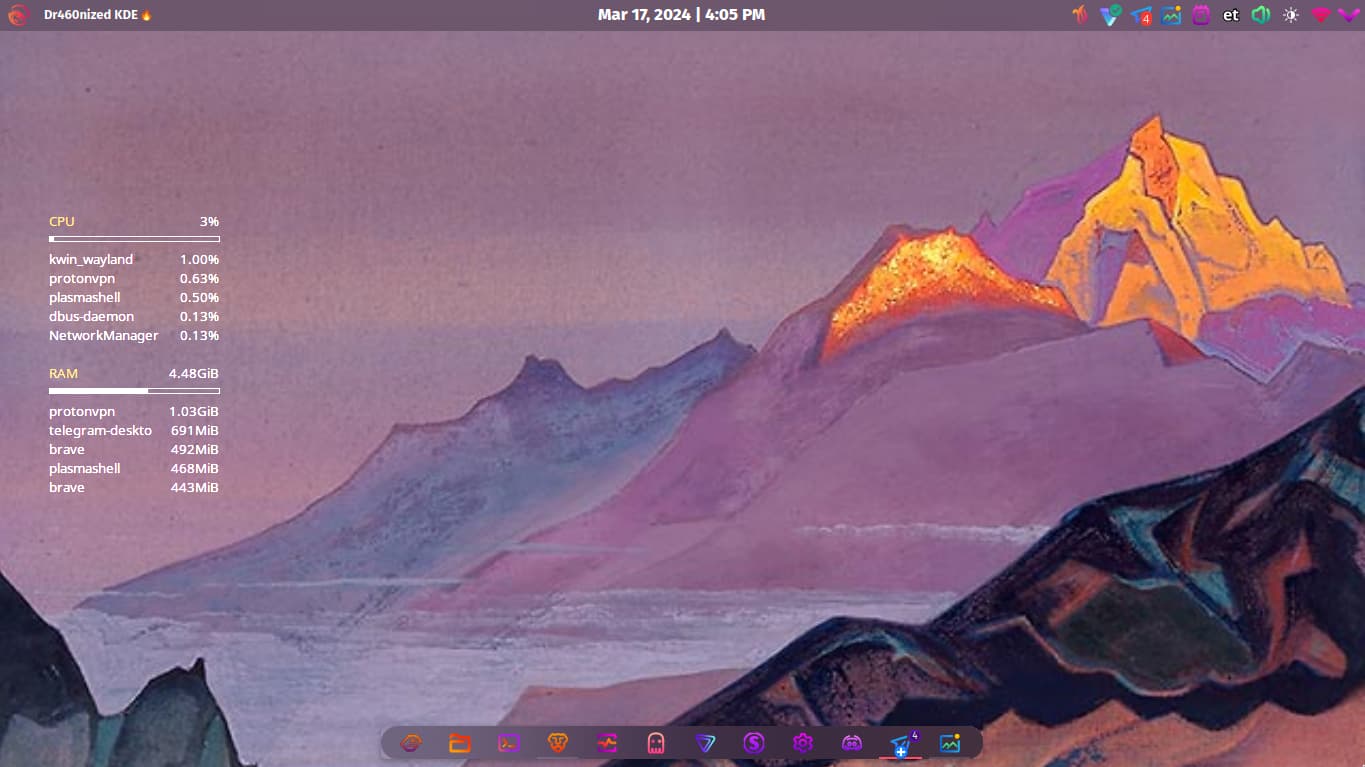Launch the terminal from the dock
The height and width of the screenshot is (767, 1365).
[x=509, y=743]
